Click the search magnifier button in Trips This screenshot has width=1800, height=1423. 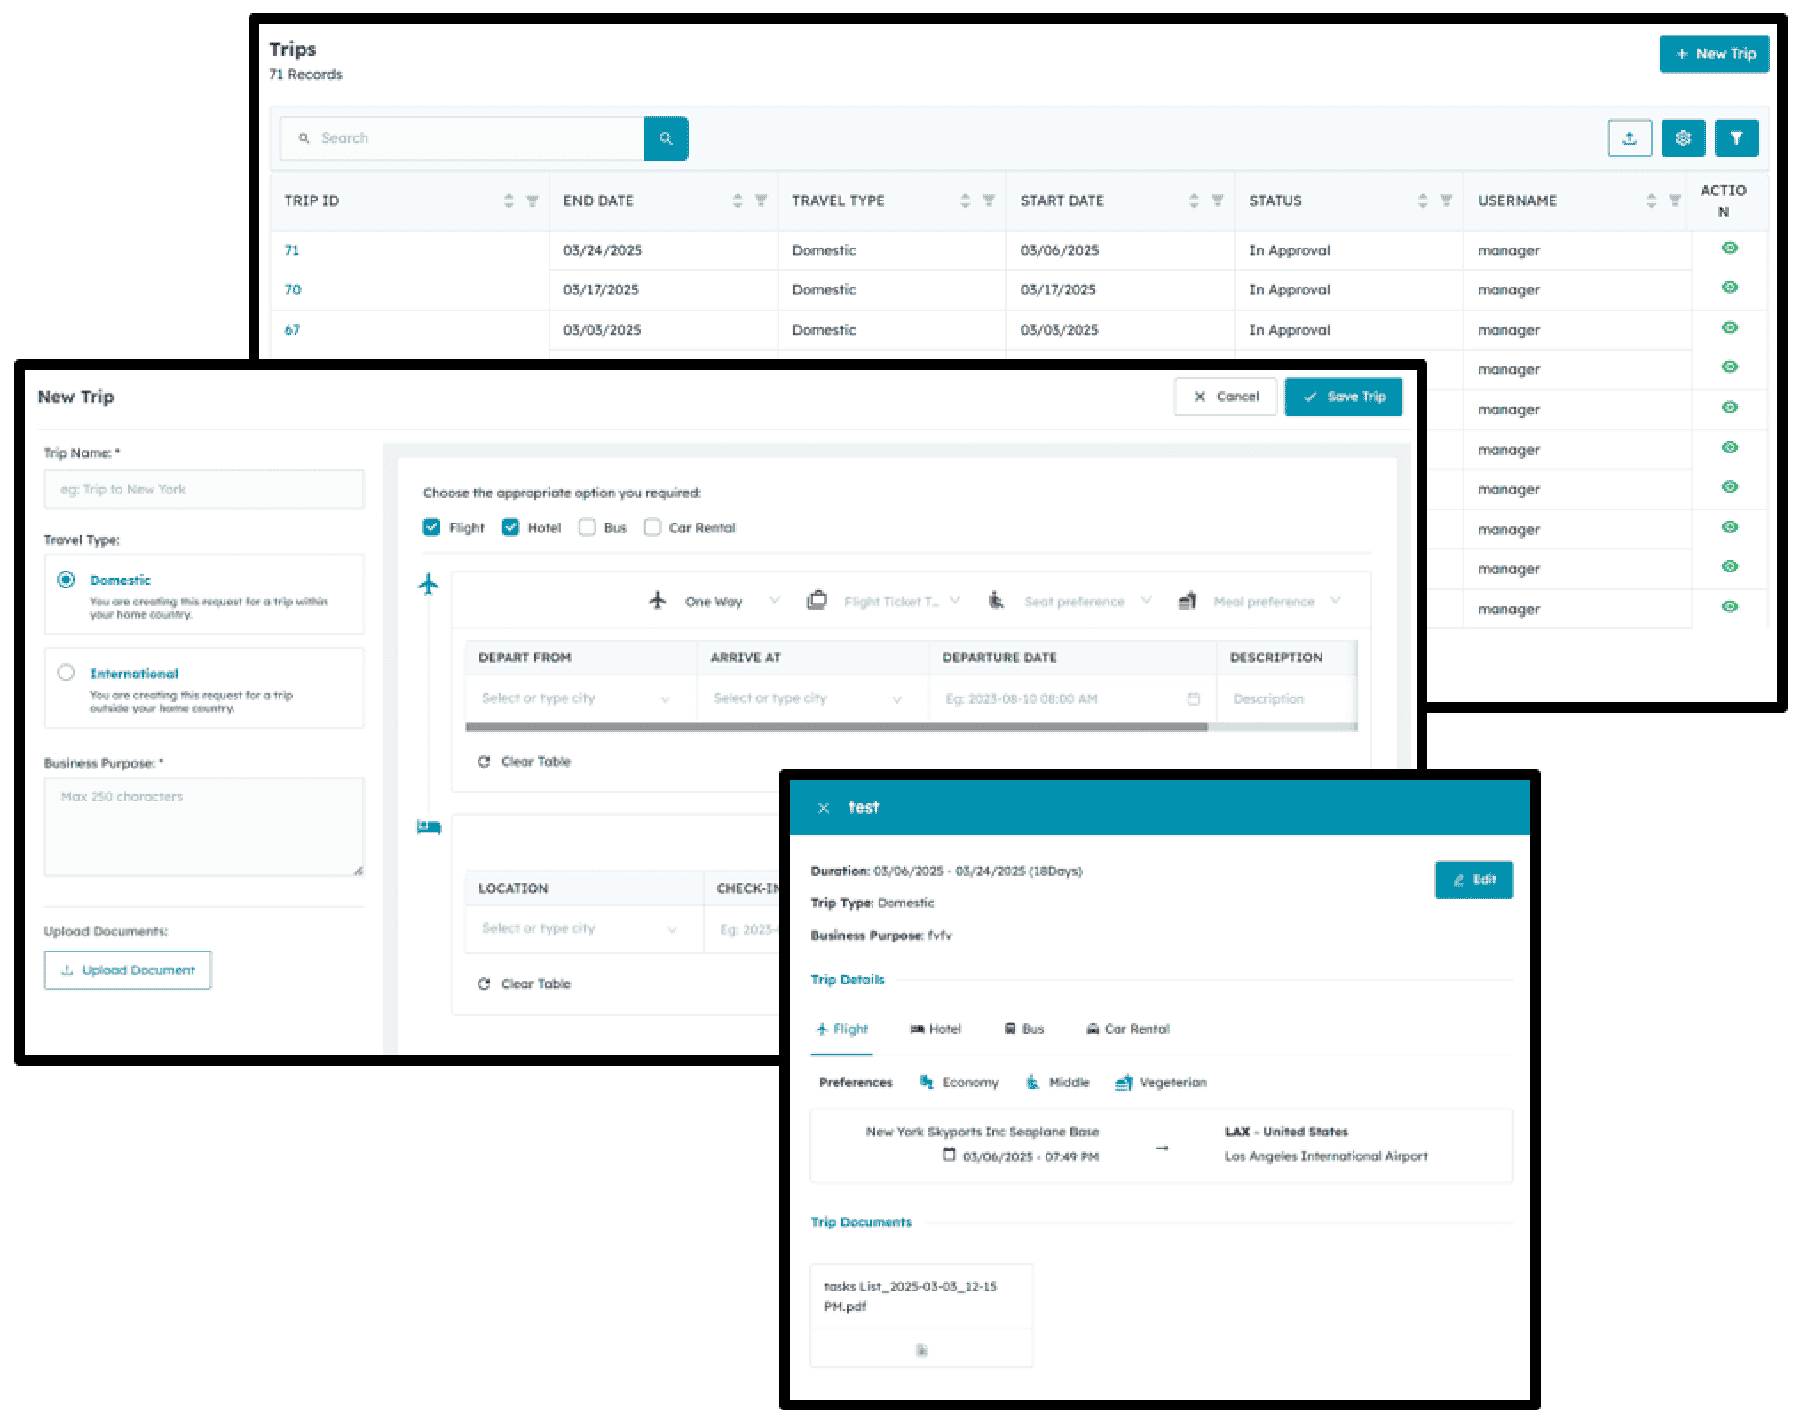coord(666,139)
